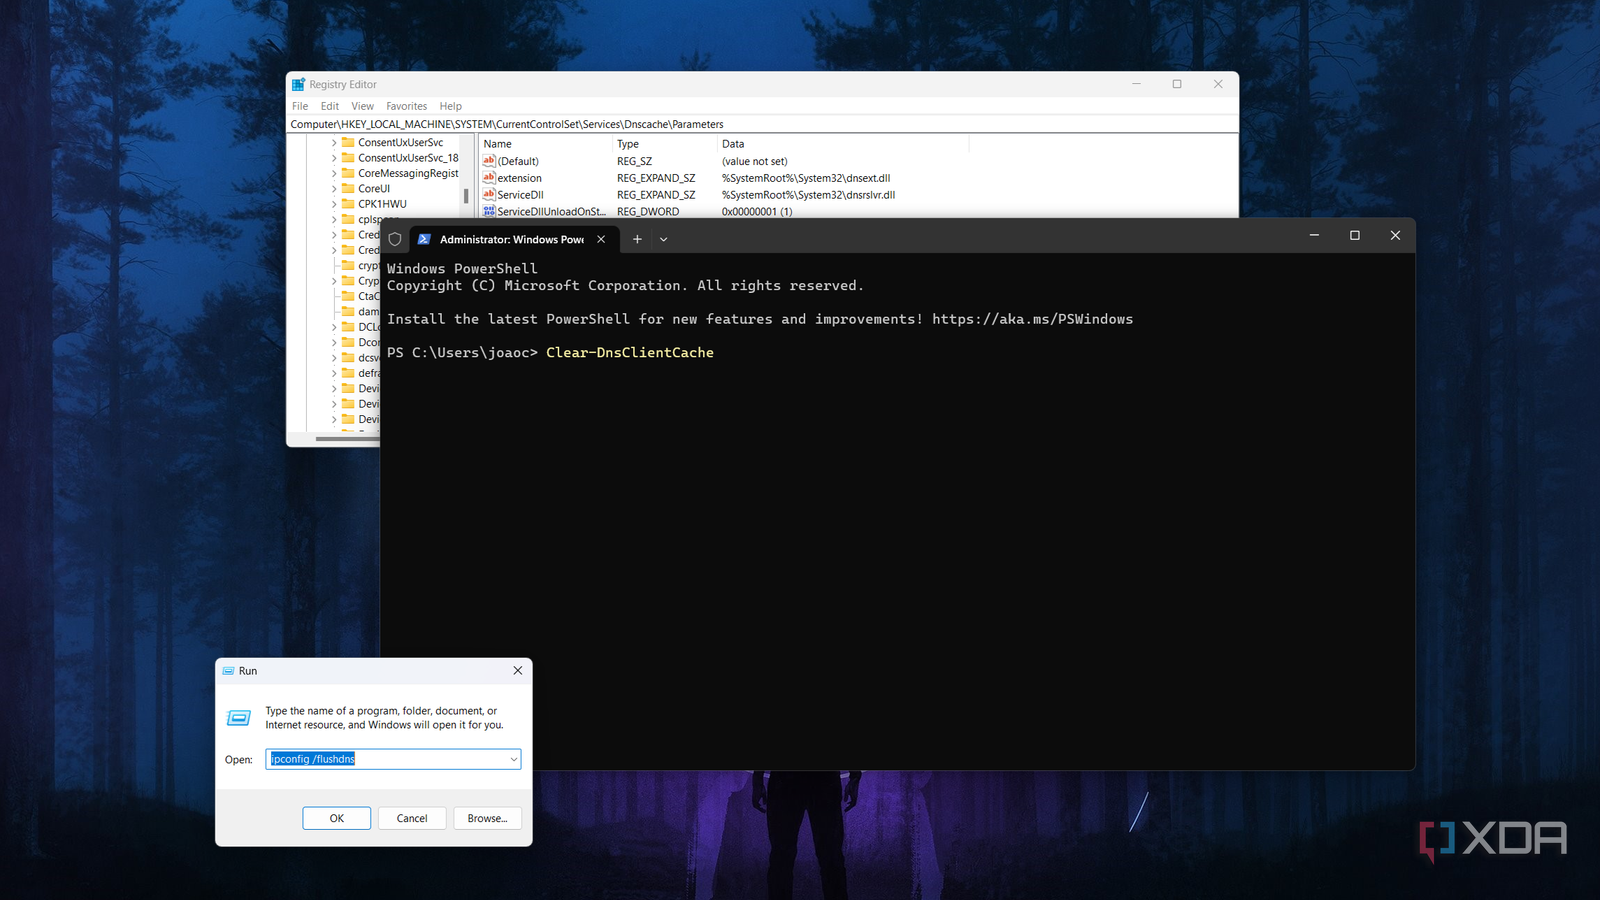This screenshot has width=1600, height=900.
Task: Click the registry tree vertical scrollbar
Action: click(466, 196)
